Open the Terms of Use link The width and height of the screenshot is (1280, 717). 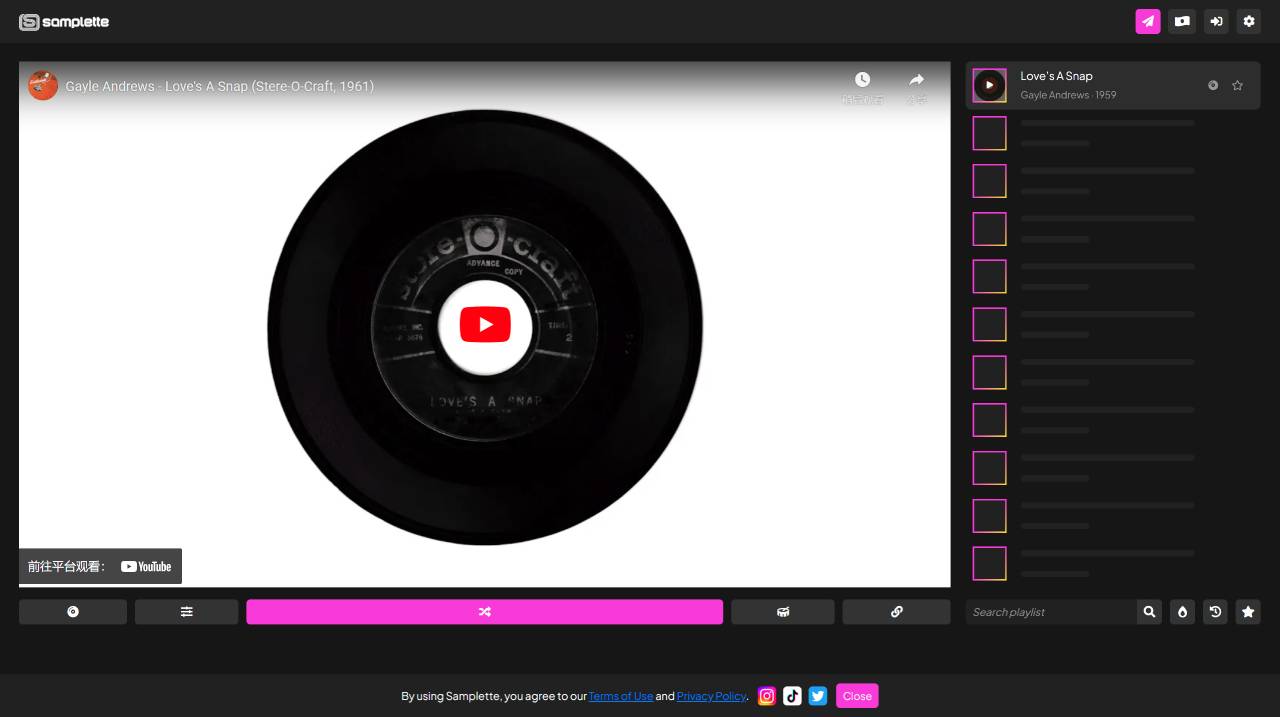coord(620,696)
